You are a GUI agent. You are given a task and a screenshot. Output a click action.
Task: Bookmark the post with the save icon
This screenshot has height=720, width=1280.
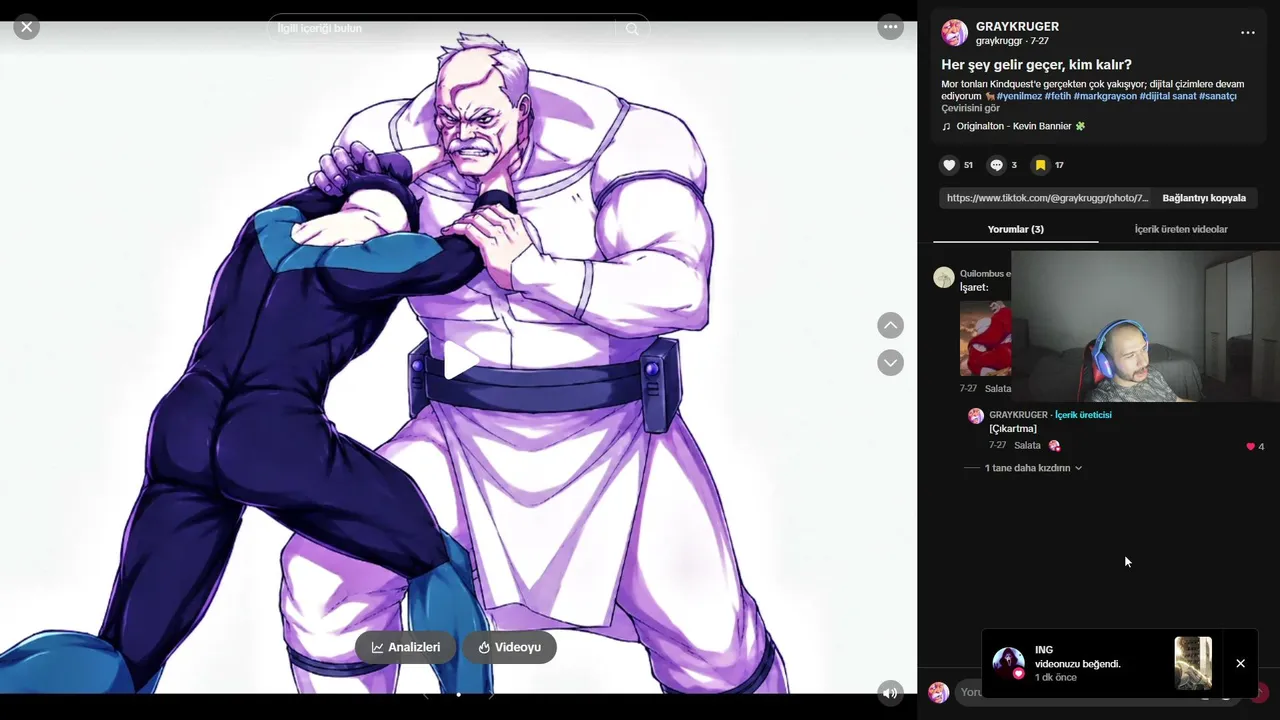(1040, 165)
